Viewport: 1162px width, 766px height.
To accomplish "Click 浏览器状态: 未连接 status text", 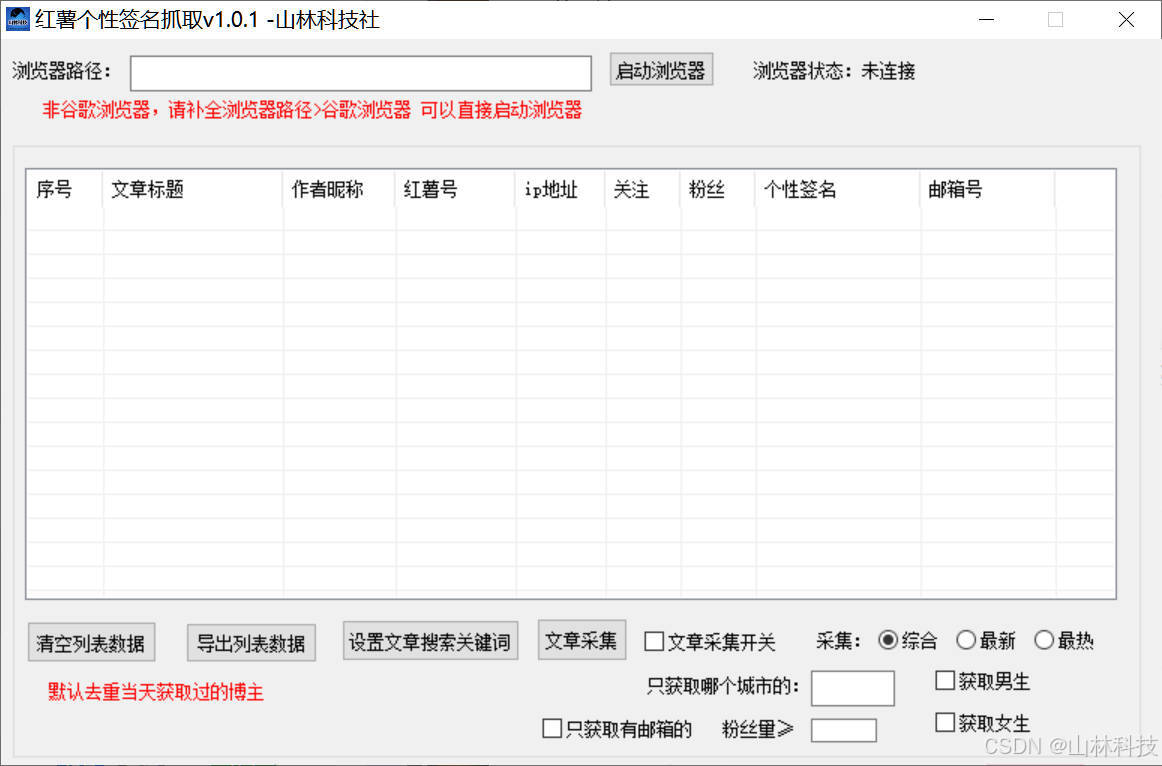I will coord(834,71).
